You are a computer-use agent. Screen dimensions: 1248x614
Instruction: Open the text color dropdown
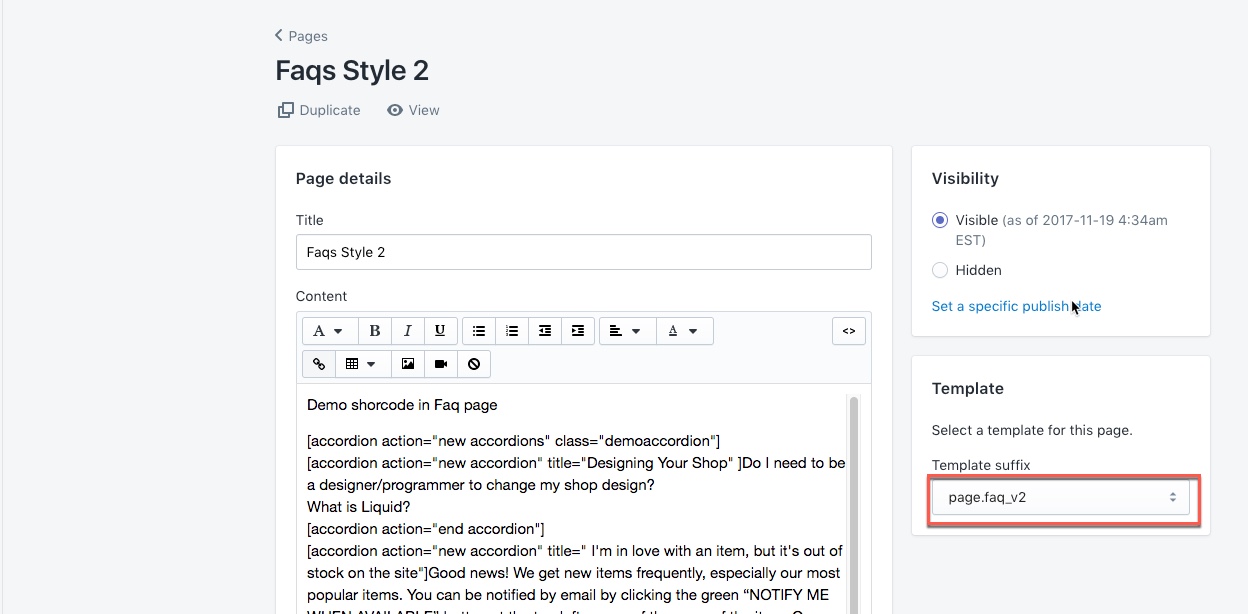click(684, 331)
